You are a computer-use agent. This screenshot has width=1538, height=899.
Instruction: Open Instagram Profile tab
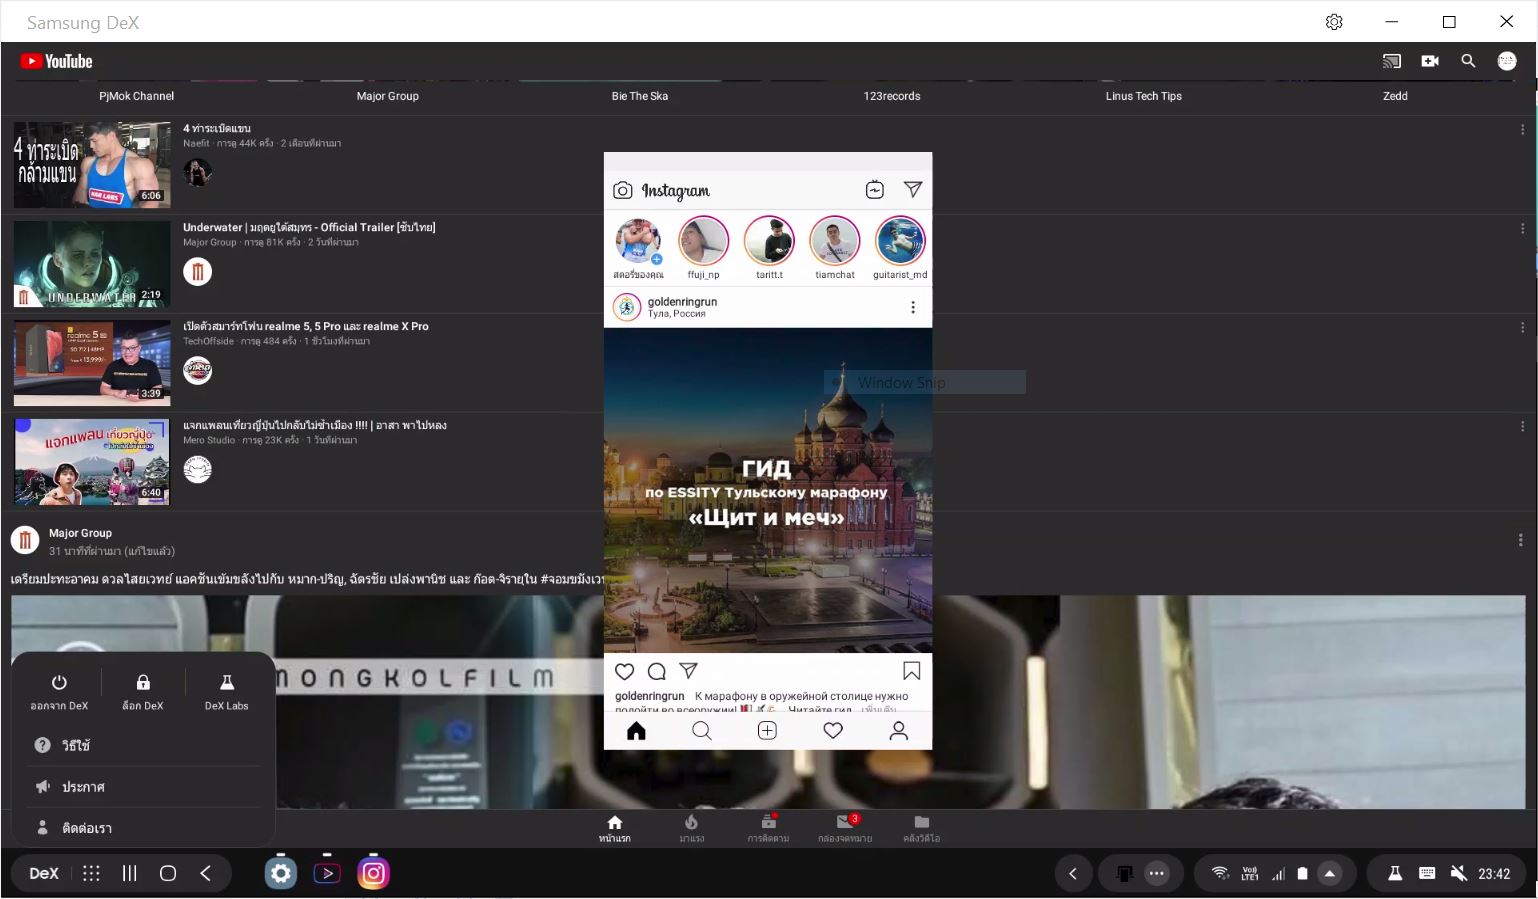click(899, 731)
